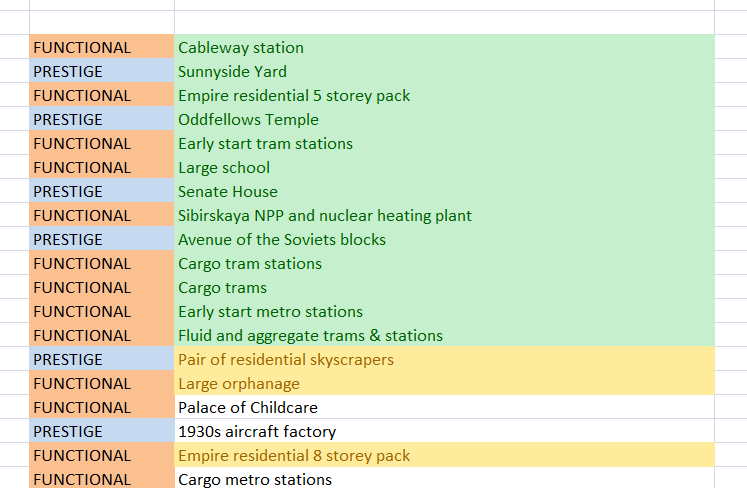The height and width of the screenshot is (488, 747).
Task: Click the 'Early start metro stations' cell
Action: pos(270,312)
